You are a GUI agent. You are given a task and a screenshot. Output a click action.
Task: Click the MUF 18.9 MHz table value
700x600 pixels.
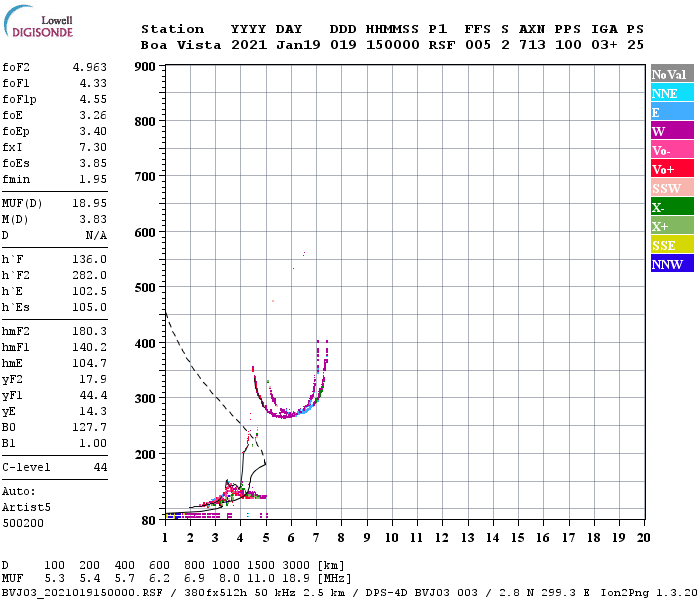click(x=296, y=579)
